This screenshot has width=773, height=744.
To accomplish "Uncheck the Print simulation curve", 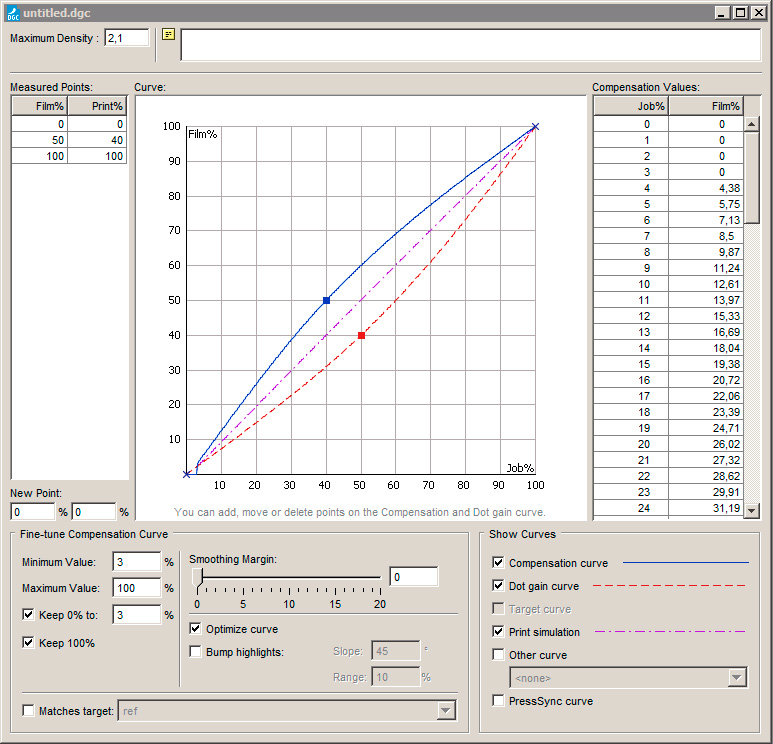I will (x=498, y=632).
